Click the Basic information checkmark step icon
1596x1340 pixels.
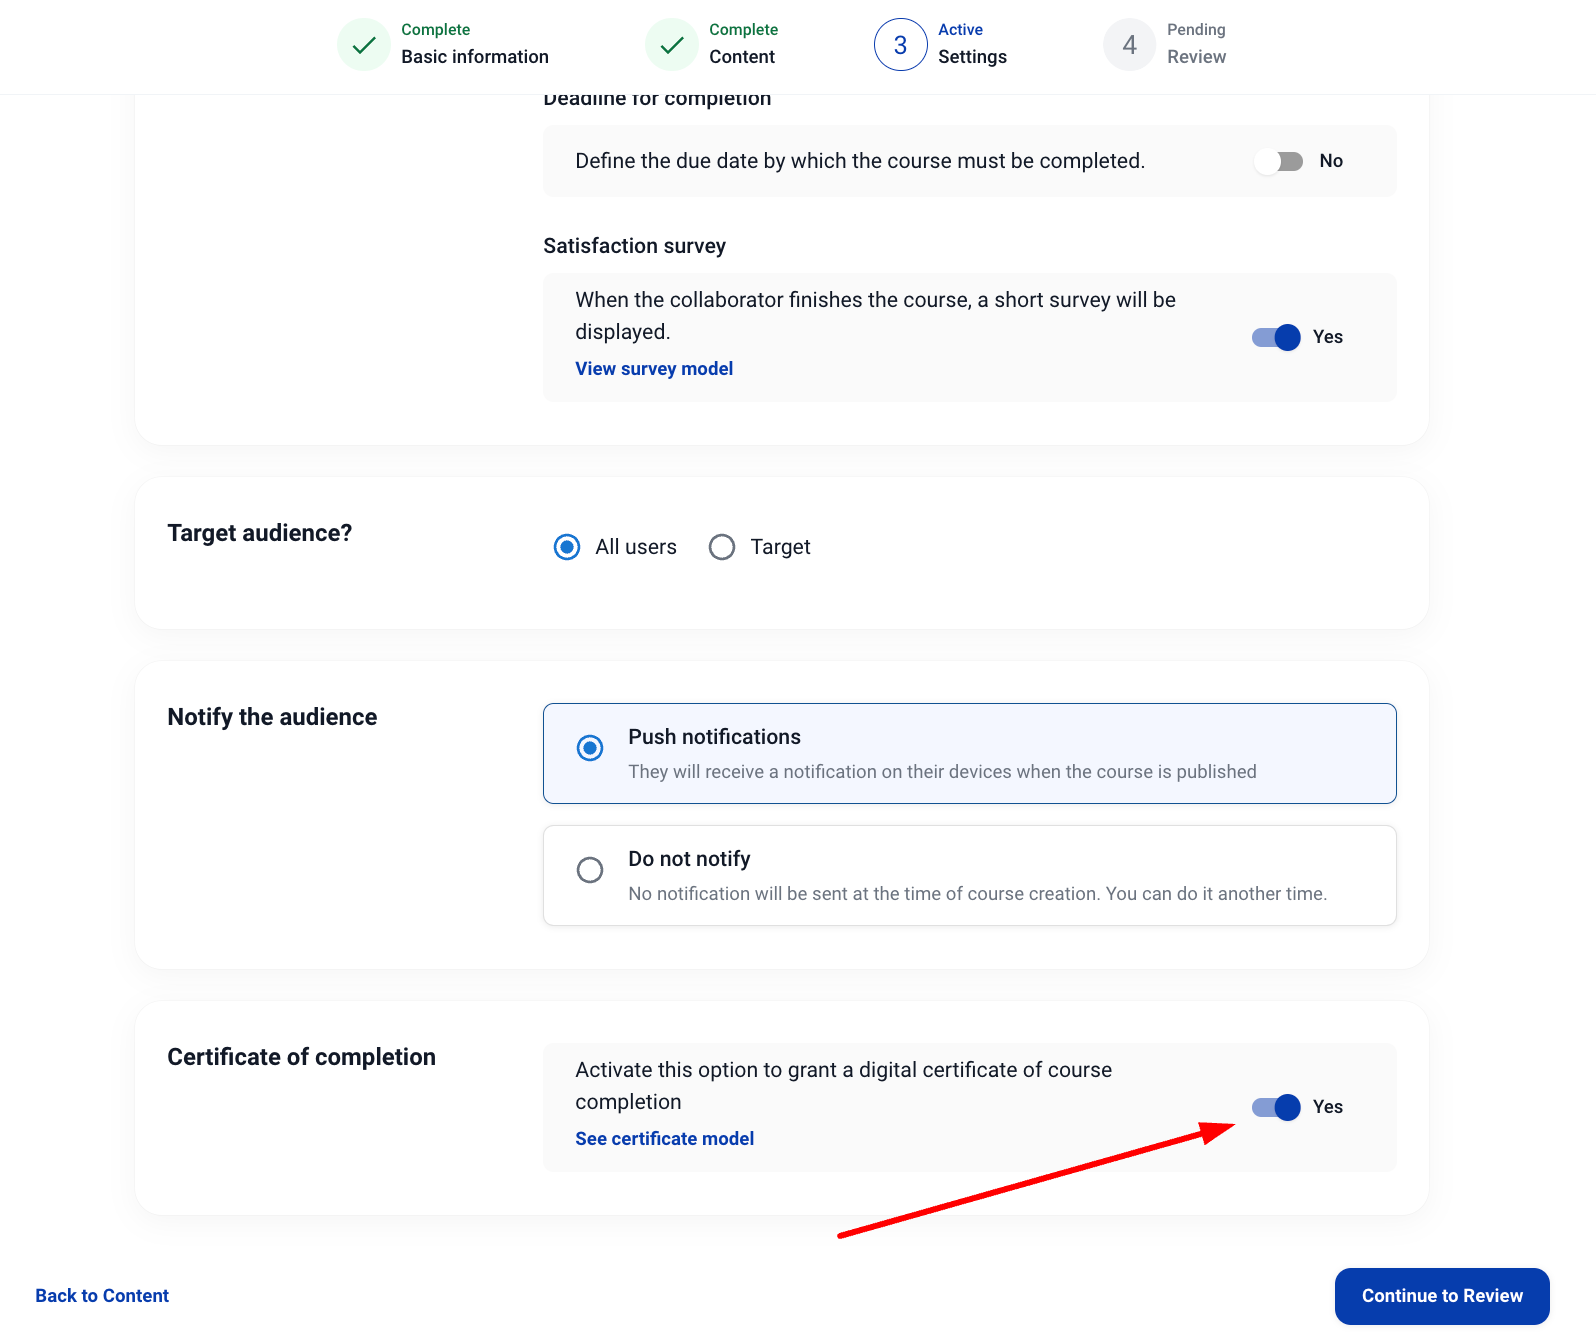tap(364, 45)
